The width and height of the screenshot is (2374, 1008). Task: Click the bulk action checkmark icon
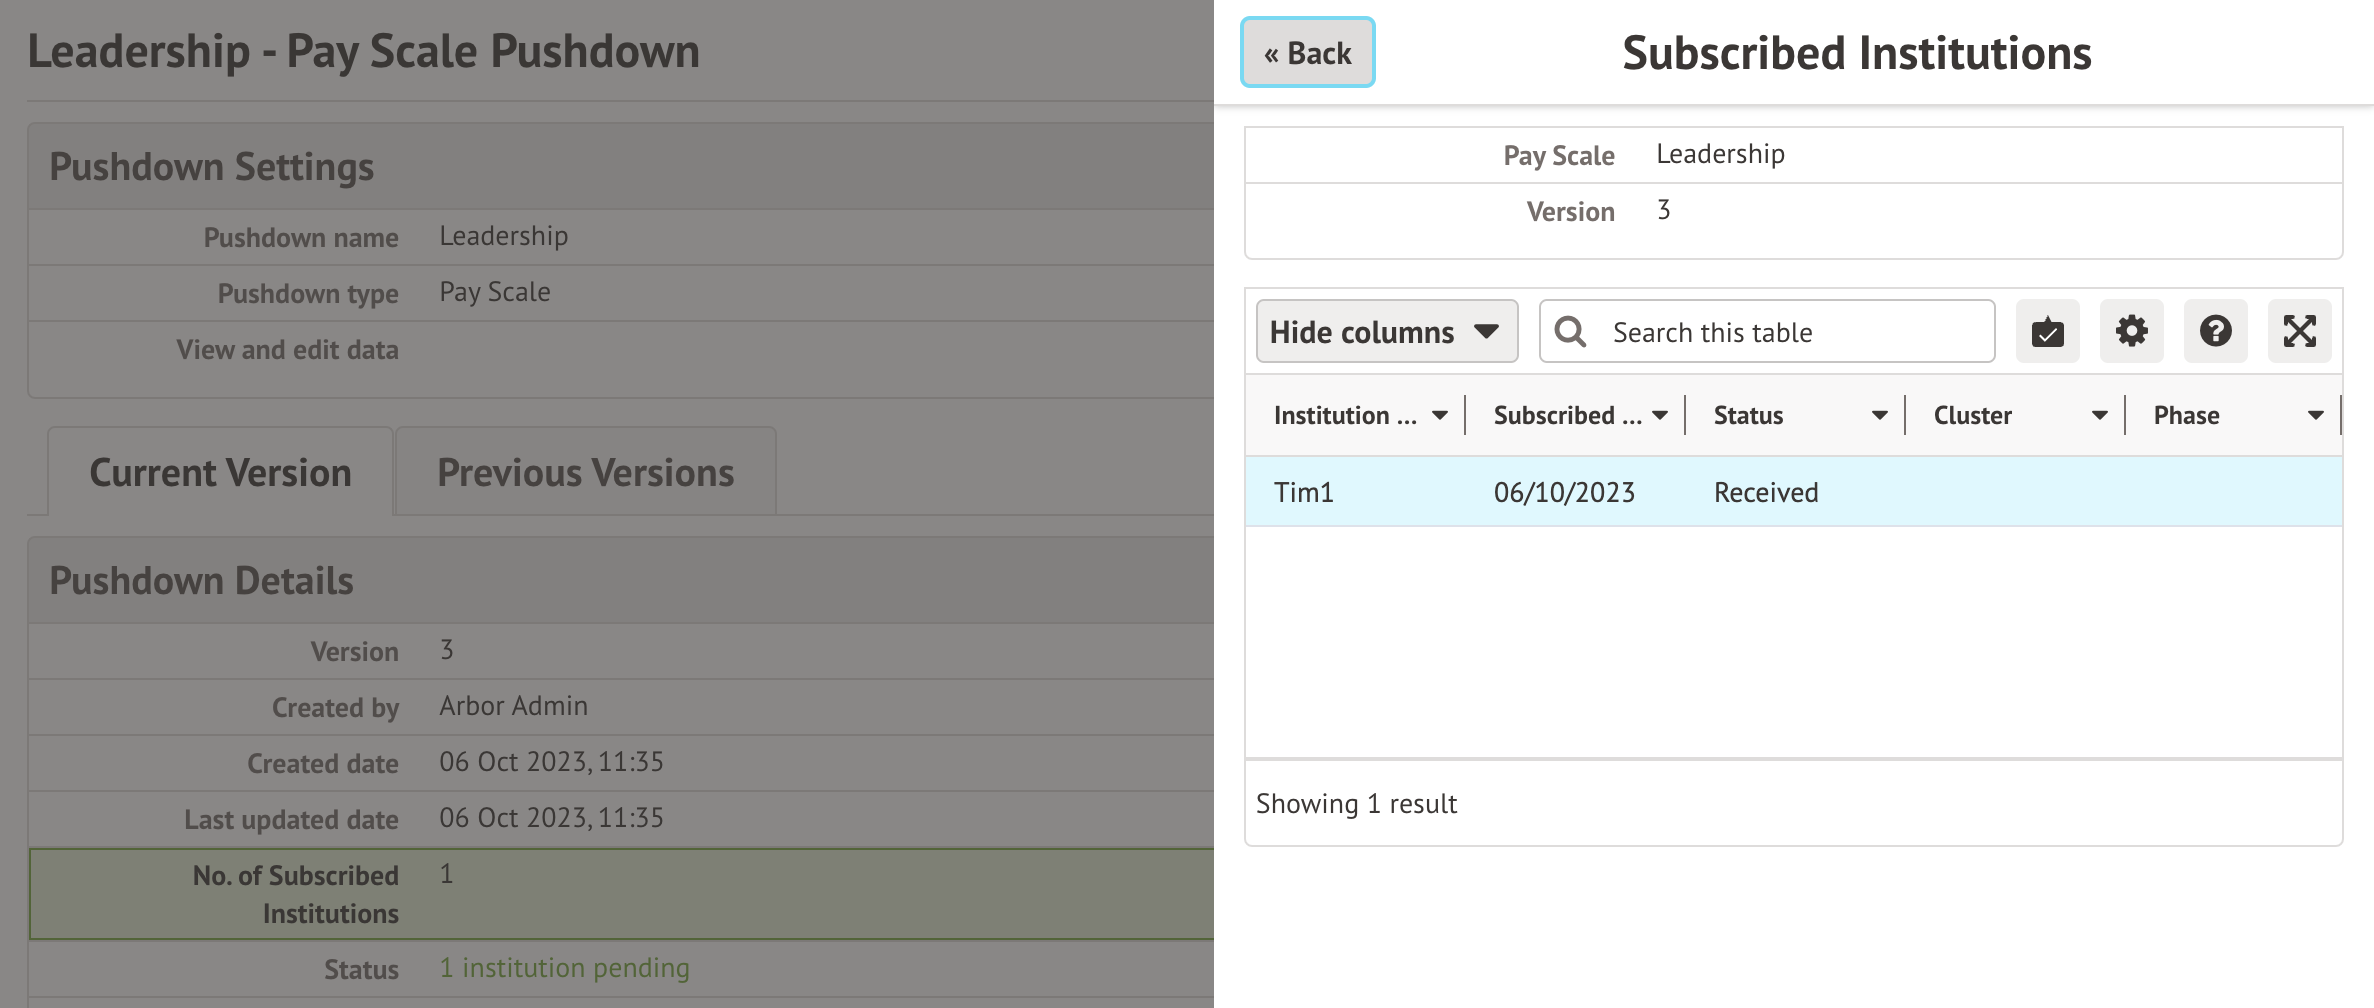tap(2047, 331)
